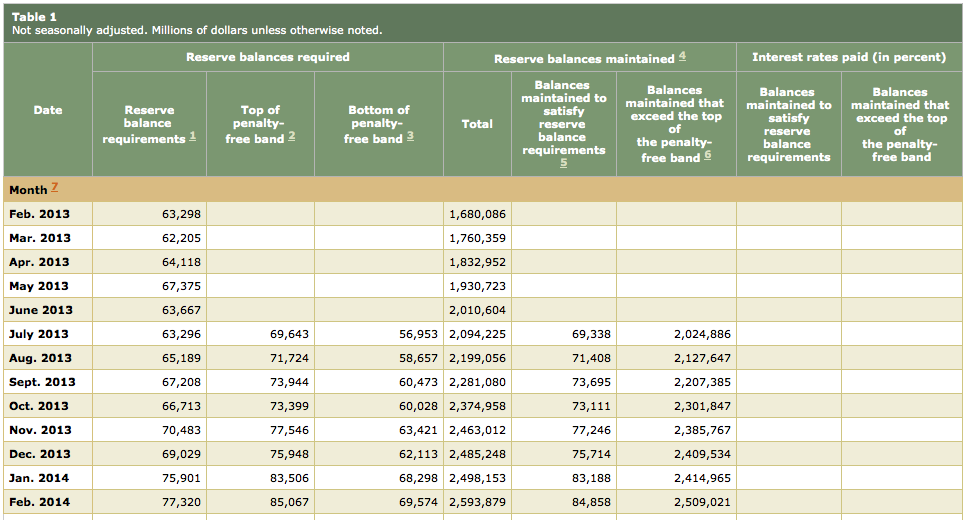Click the total 2,485,248
Viewport: 971px width, 520px height.
477,454
